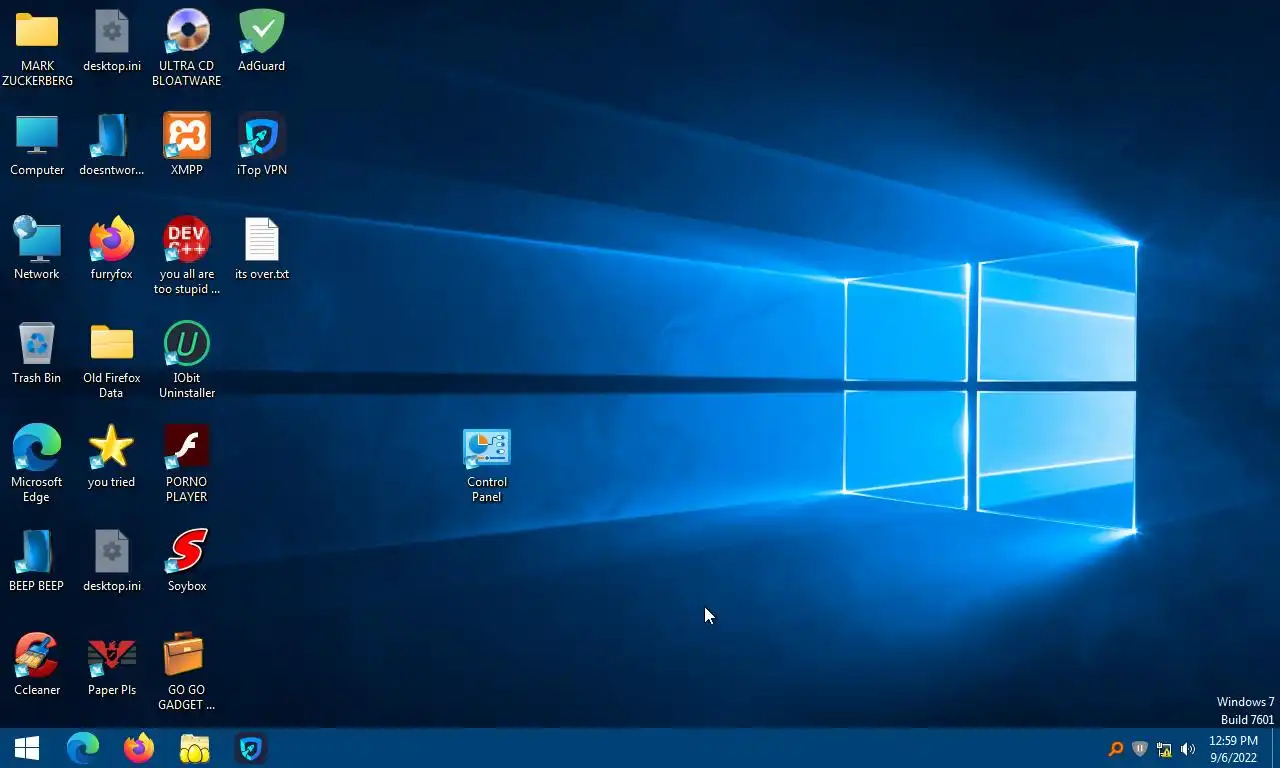Image resolution: width=1280 pixels, height=768 pixels.
Task: Select the furryfox Firefox shortcut
Action: point(112,240)
